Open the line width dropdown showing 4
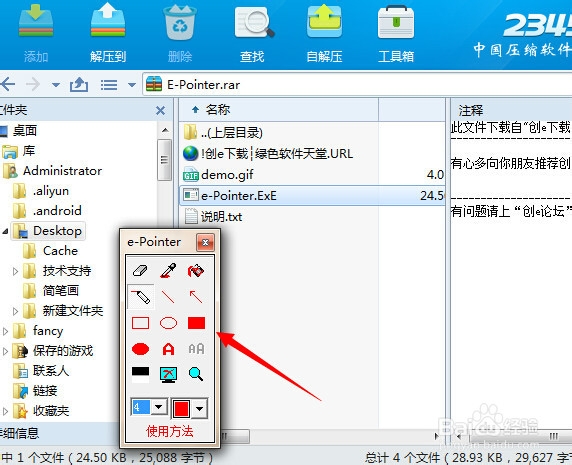572x465 pixels. pyautogui.click(x=159, y=407)
